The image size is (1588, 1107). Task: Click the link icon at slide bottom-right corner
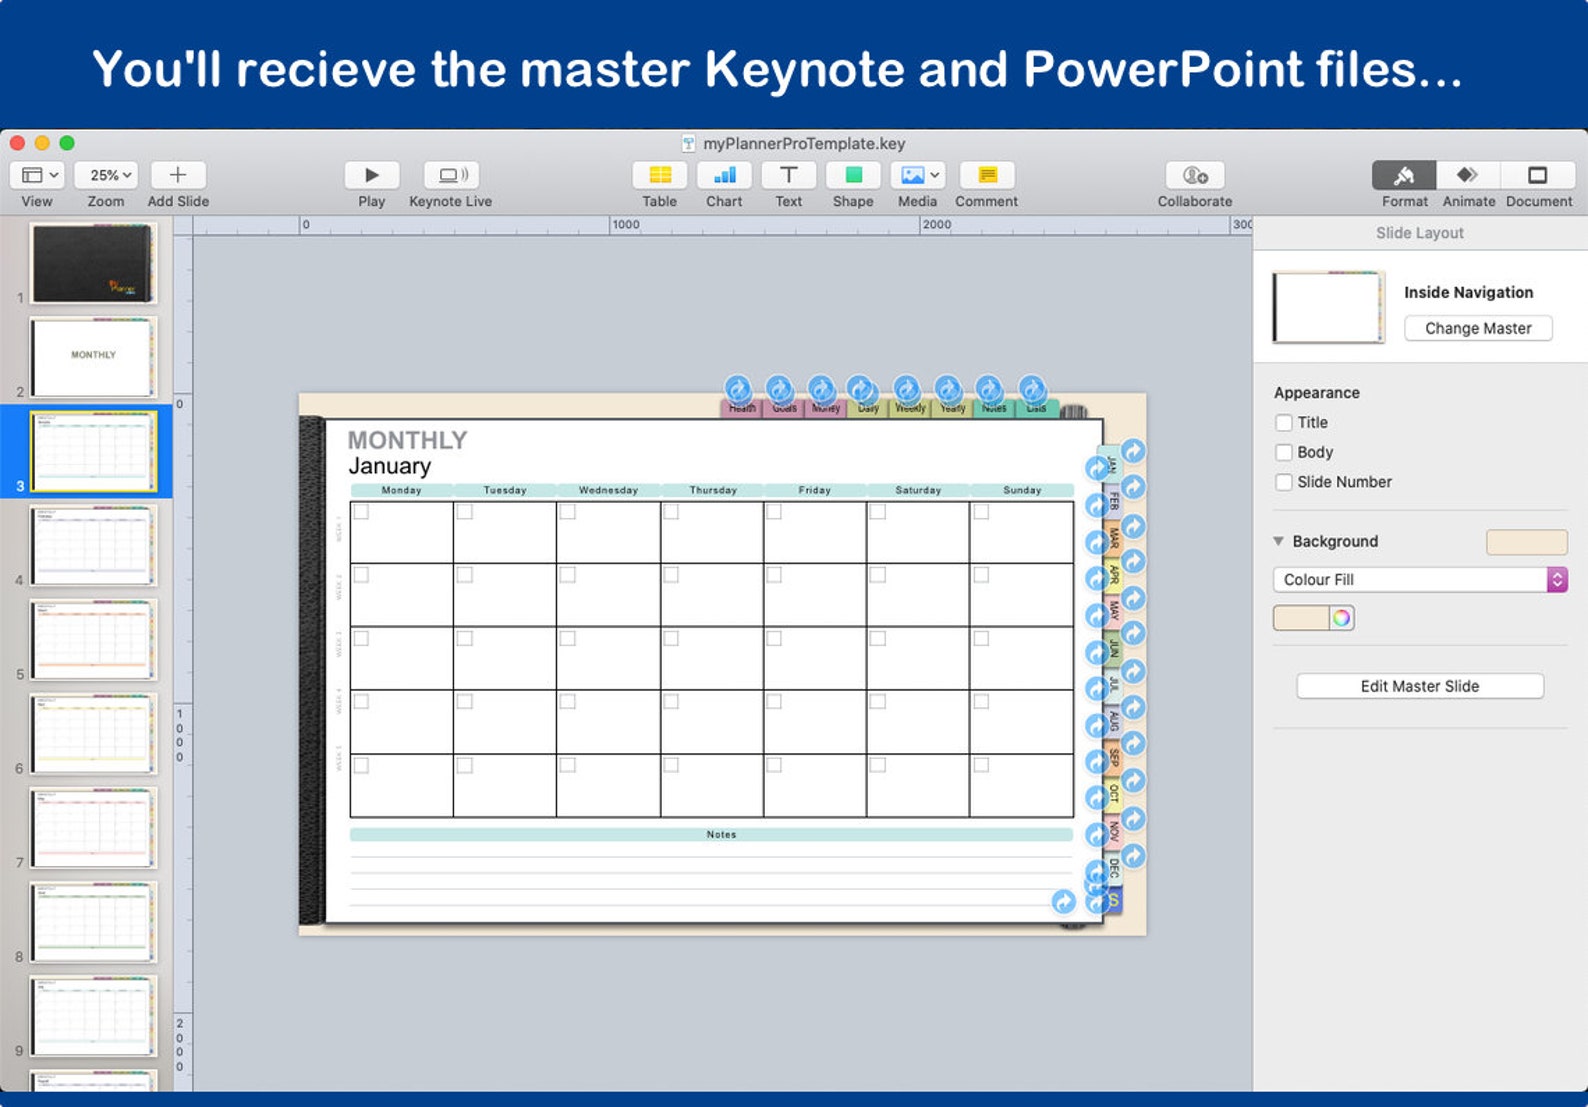tap(1064, 902)
